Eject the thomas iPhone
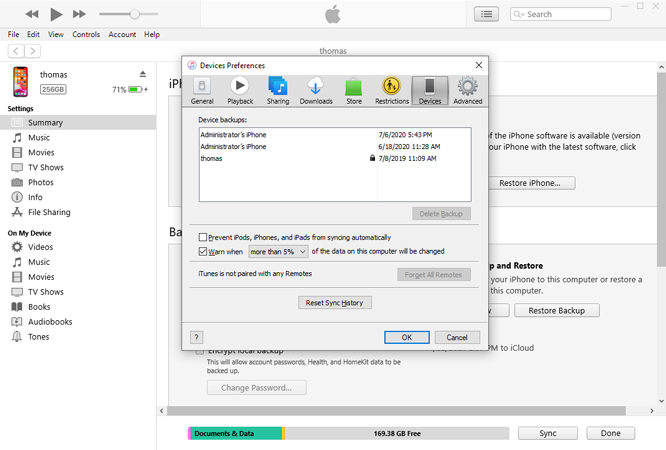The width and height of the screenshot is (666, 450). 143,74
